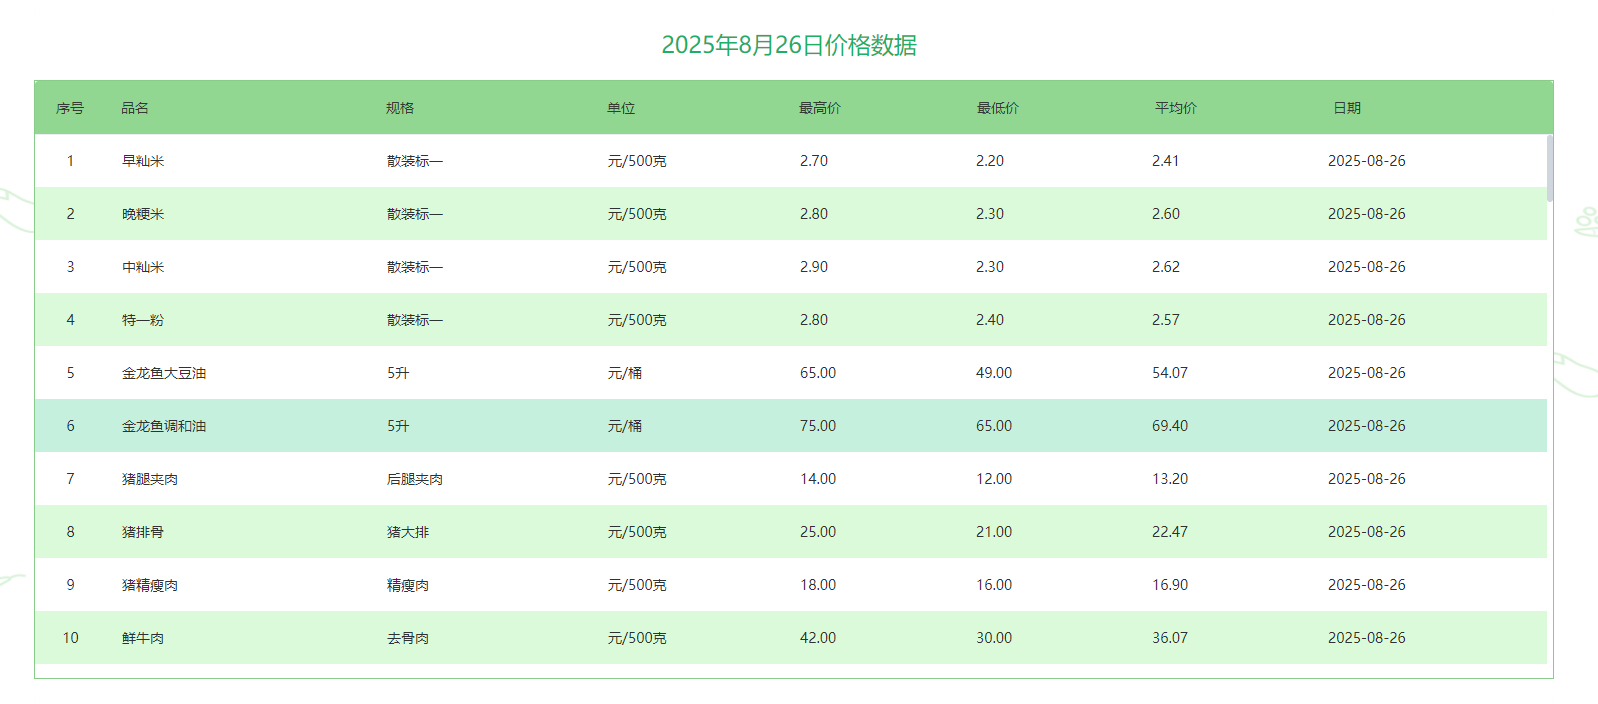Viewport: 1598px width, 704px height.
Task: Click the average price 16.90 cell
Action: click(x=1170, y=585)
